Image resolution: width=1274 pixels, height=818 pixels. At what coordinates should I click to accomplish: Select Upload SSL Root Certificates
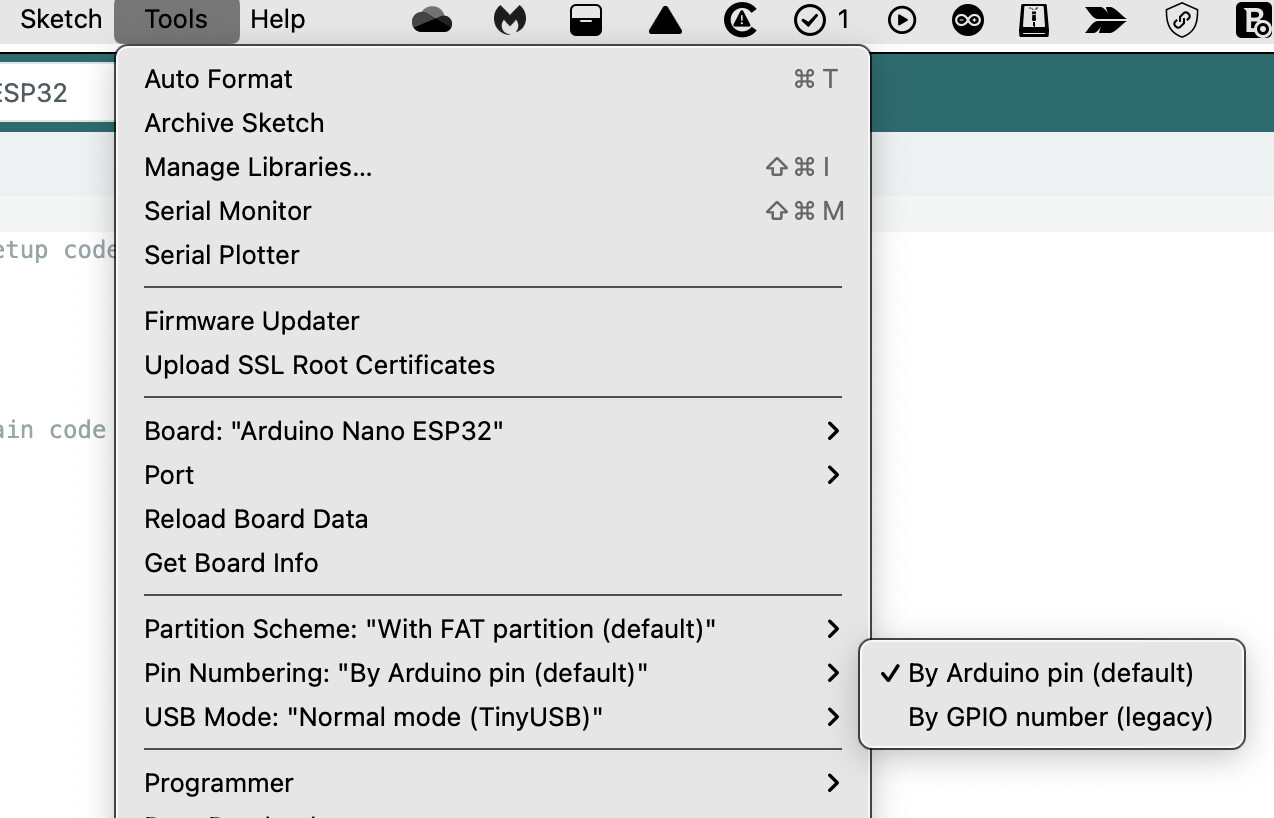pyautogui.click(x=319, y=365)
